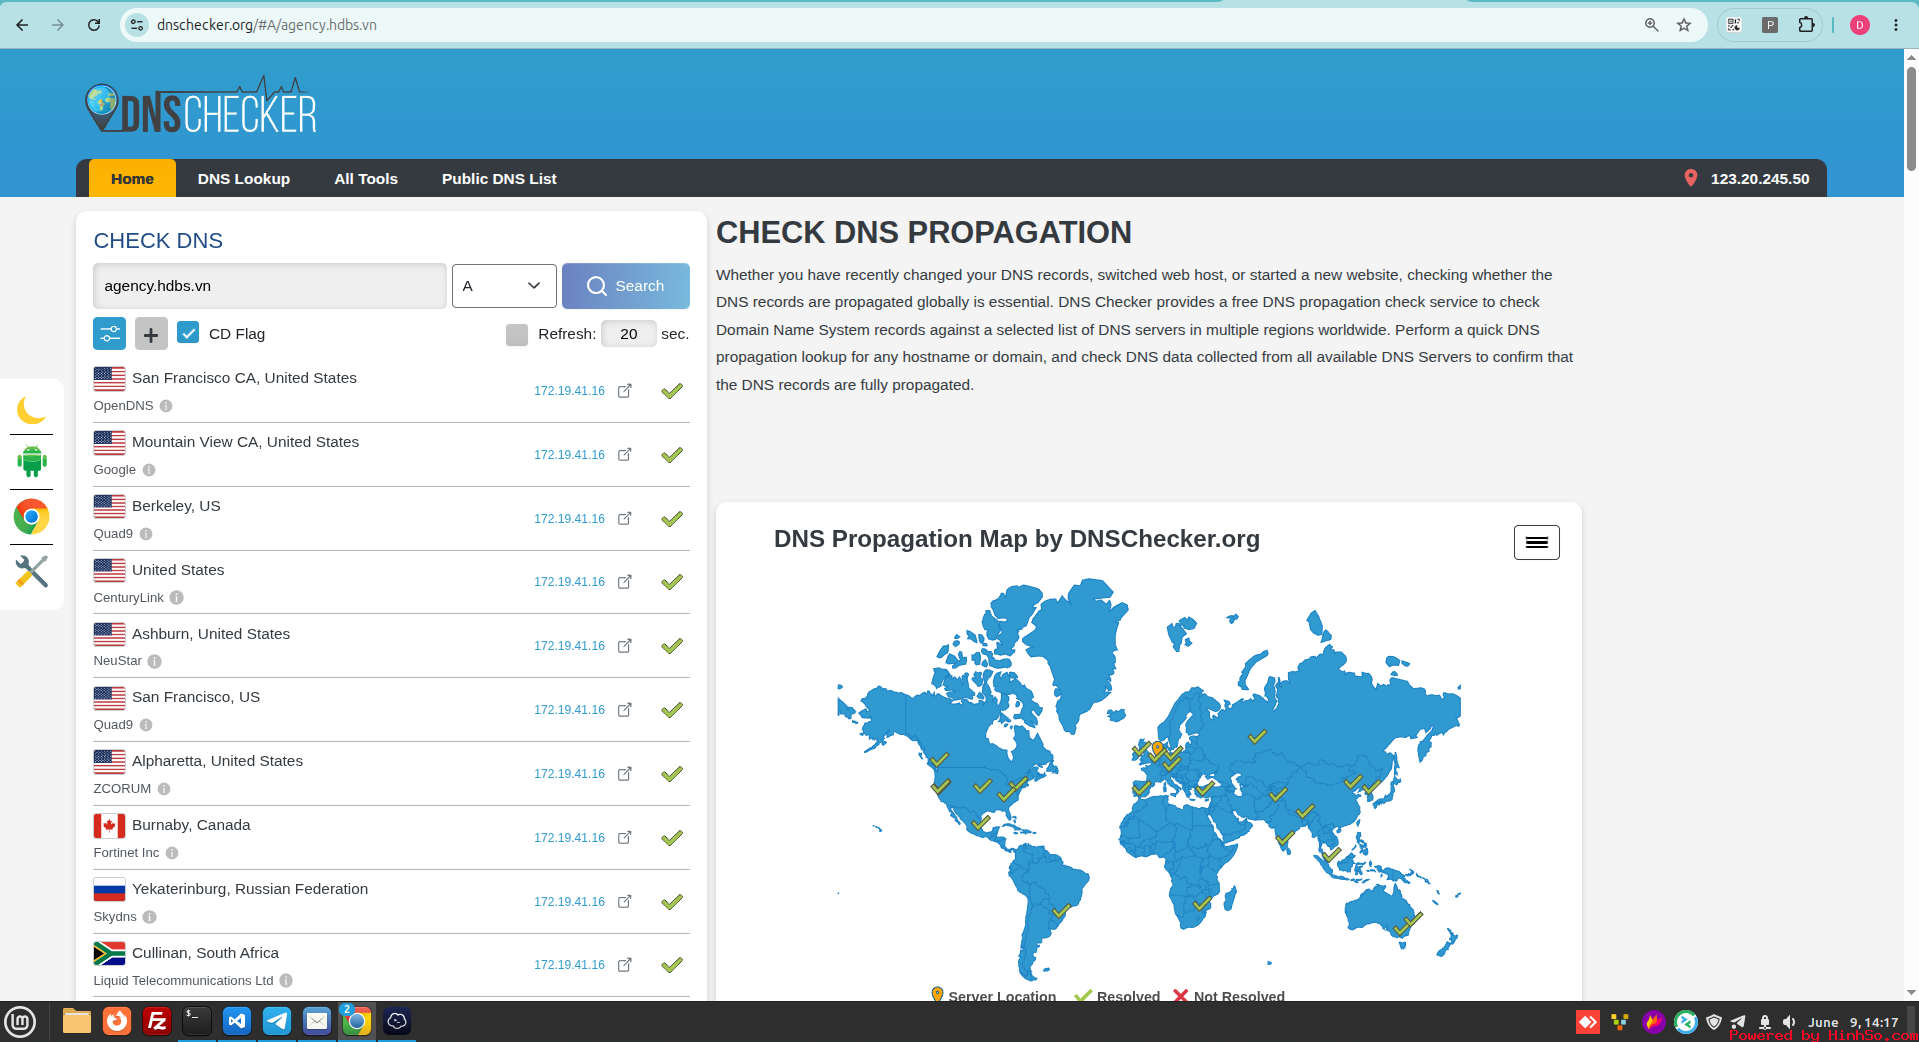1919x1042 pixels.
Task: Click the Search button
Action: coord(626,286)
